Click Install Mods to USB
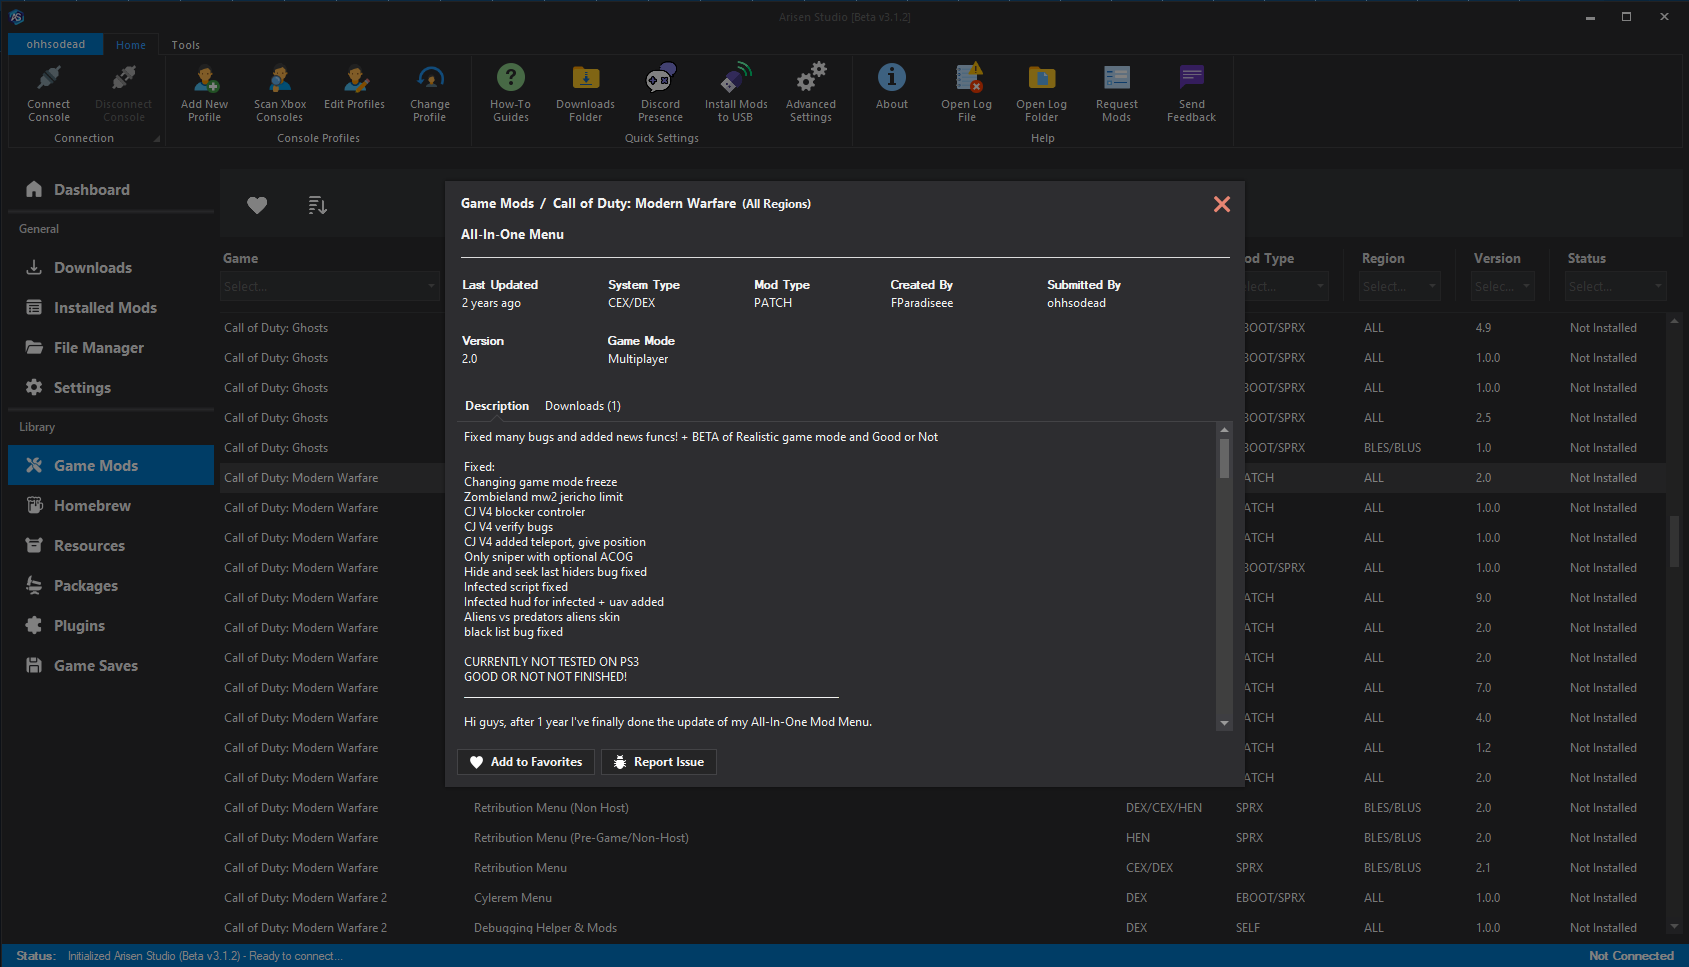The height and width of the screenshot is (967, 1689). (736, 92)
